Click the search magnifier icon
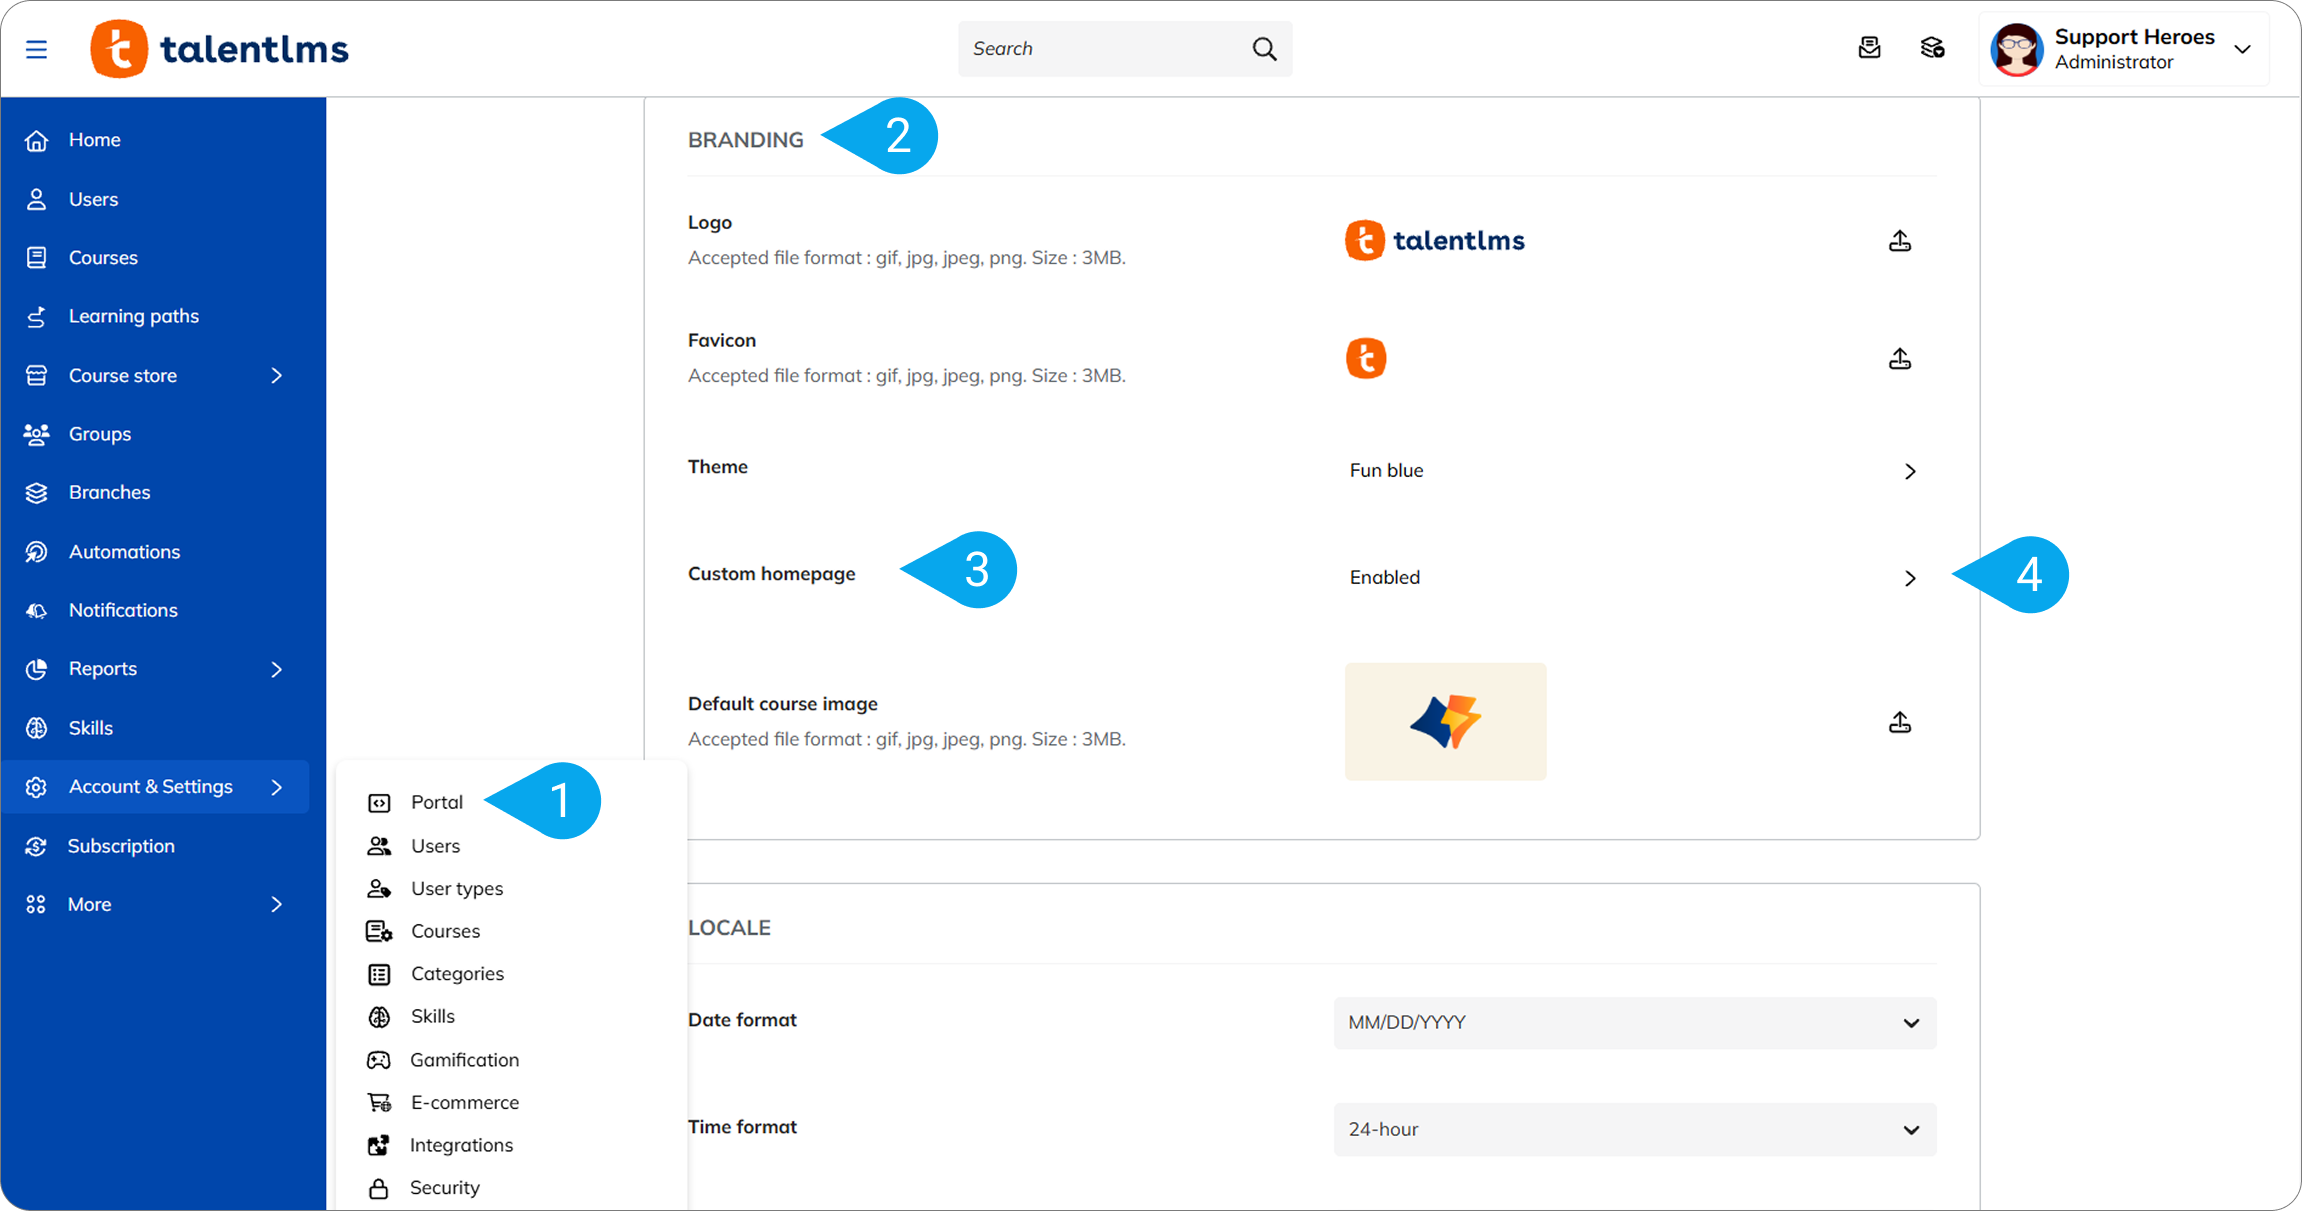 click(x=1264, y=49)
